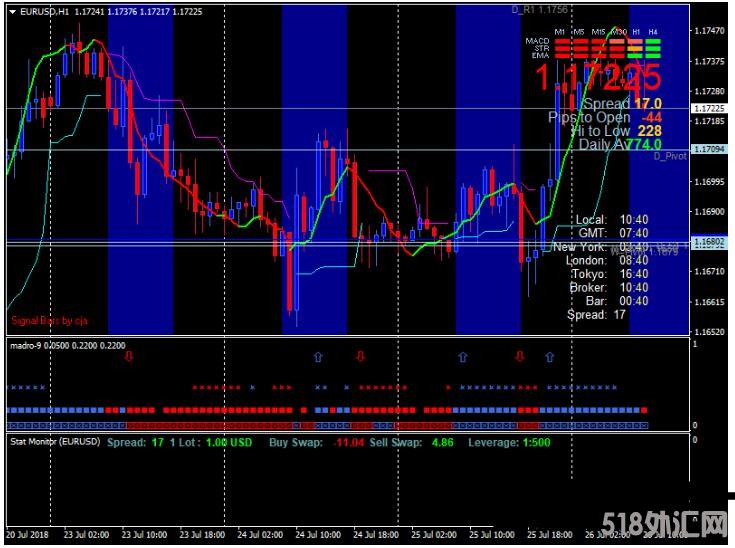Click the current price tag 1.17225 on price axis
735x548 pixels.
(709, 108)
